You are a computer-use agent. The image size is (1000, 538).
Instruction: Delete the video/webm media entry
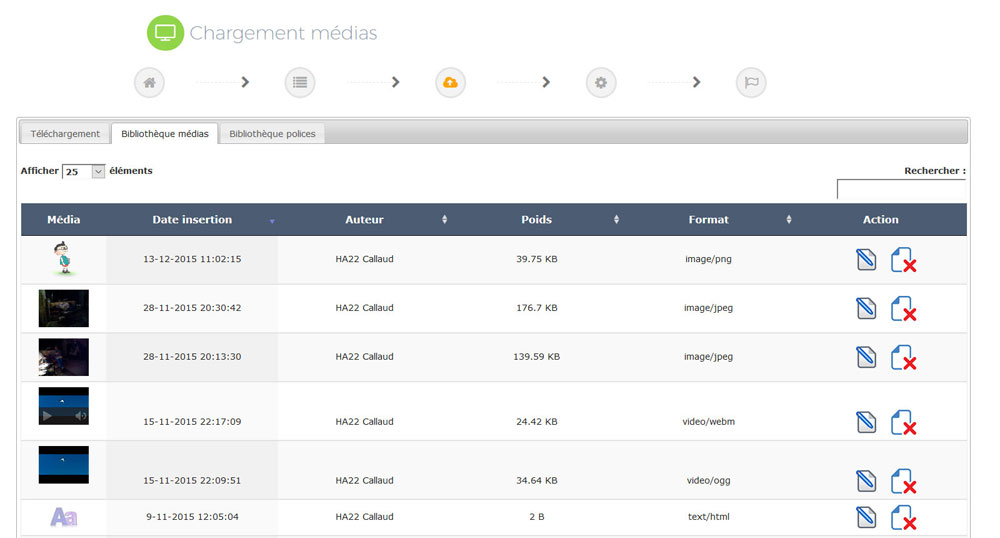pyautogui.click(x=903, y=423)
